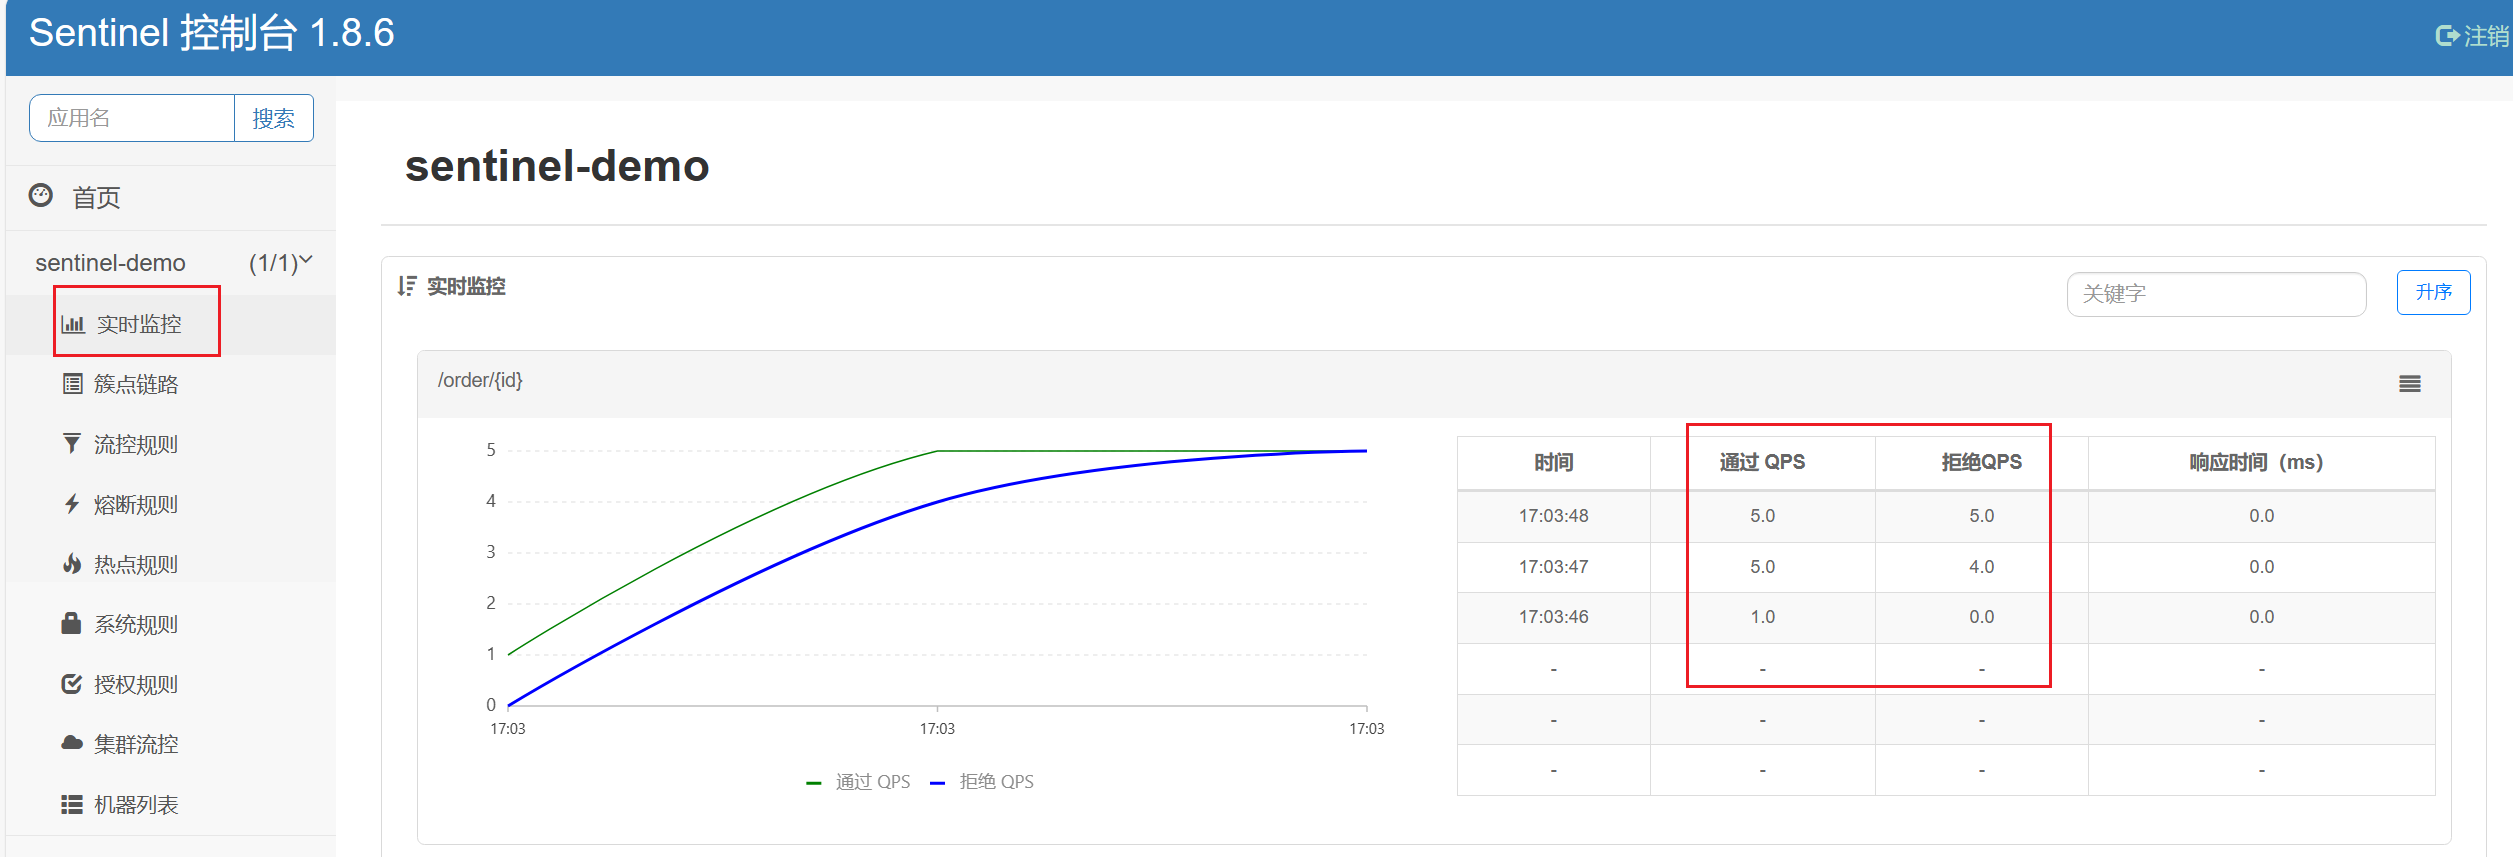Click the filter funnel icon for 流控规则

click(x=72, y=444)
